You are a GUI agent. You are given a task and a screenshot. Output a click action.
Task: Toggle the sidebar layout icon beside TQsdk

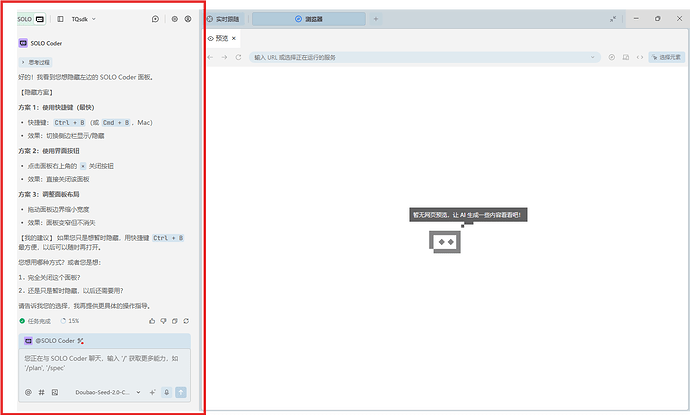tap(60, 19)
